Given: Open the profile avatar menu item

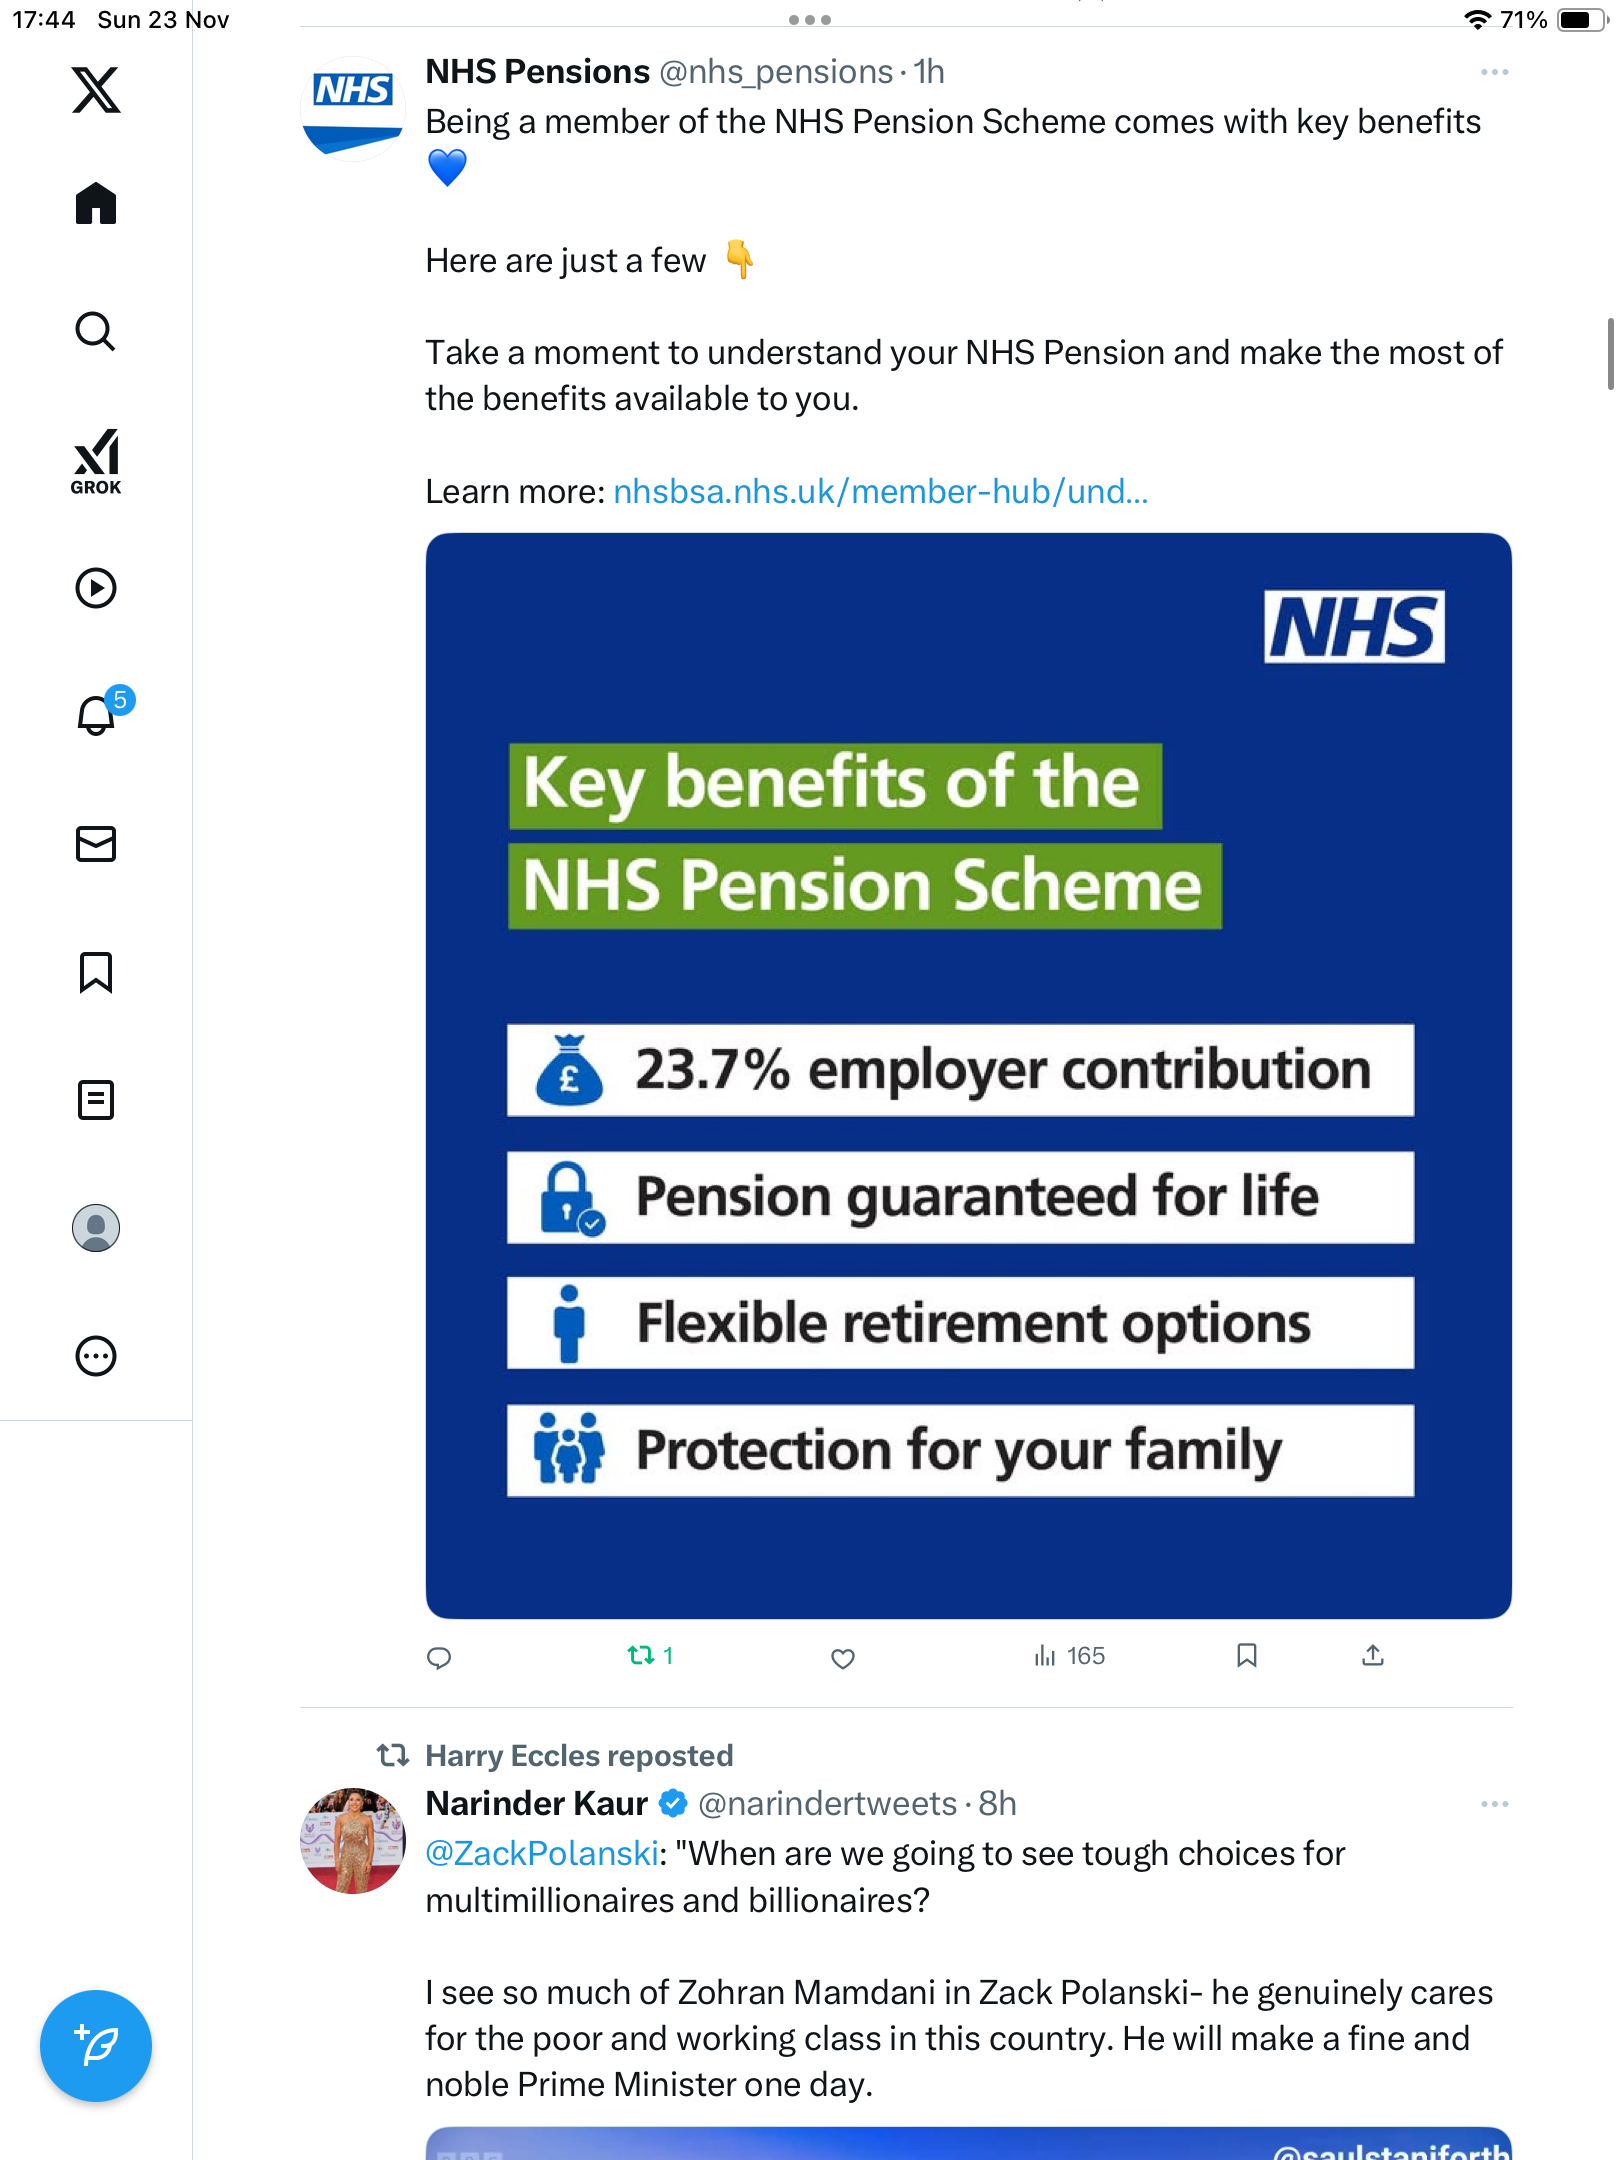Looking at the screenshot, I should coord(96,1228).
